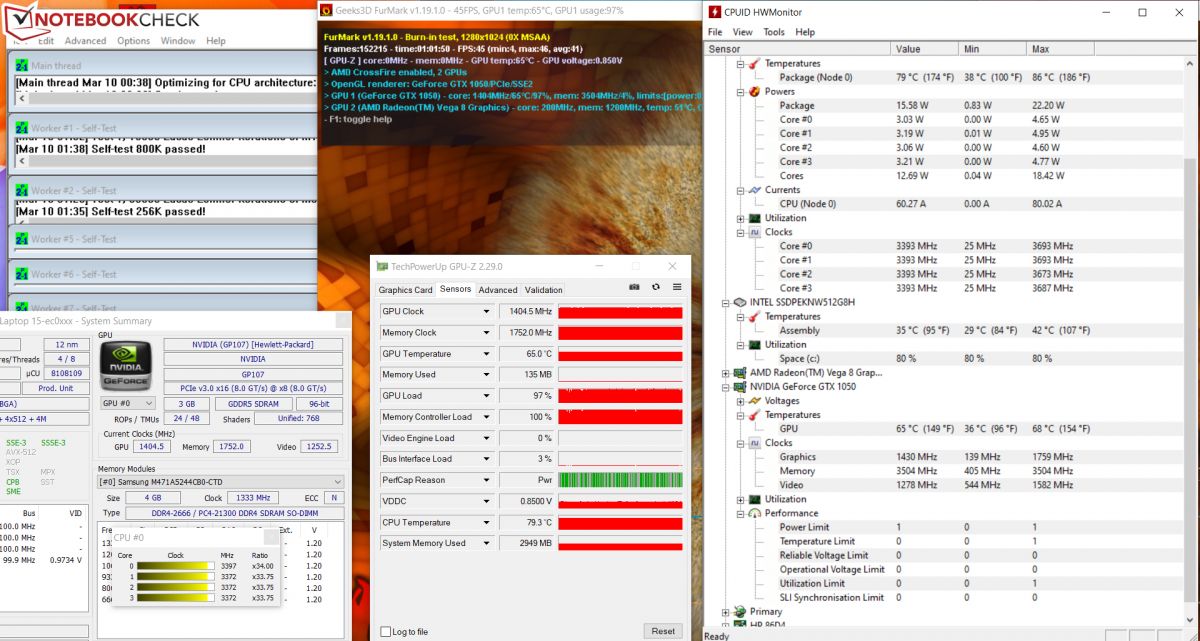The image size is (1200, 641).
Task: Expand the AMD Radeon Vega 8 node
Action: pyautogui.click(x=726, y=372)
